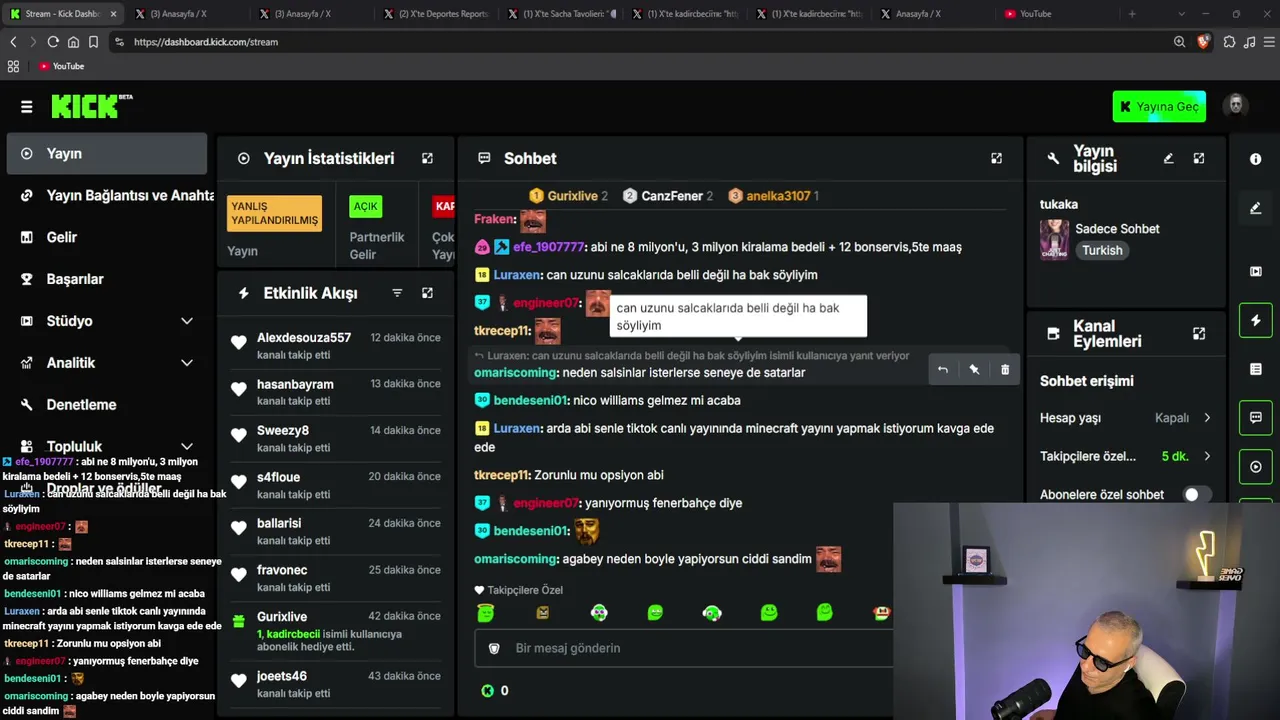Click the 5 dk. follower-only value

tap(1175, 456)
